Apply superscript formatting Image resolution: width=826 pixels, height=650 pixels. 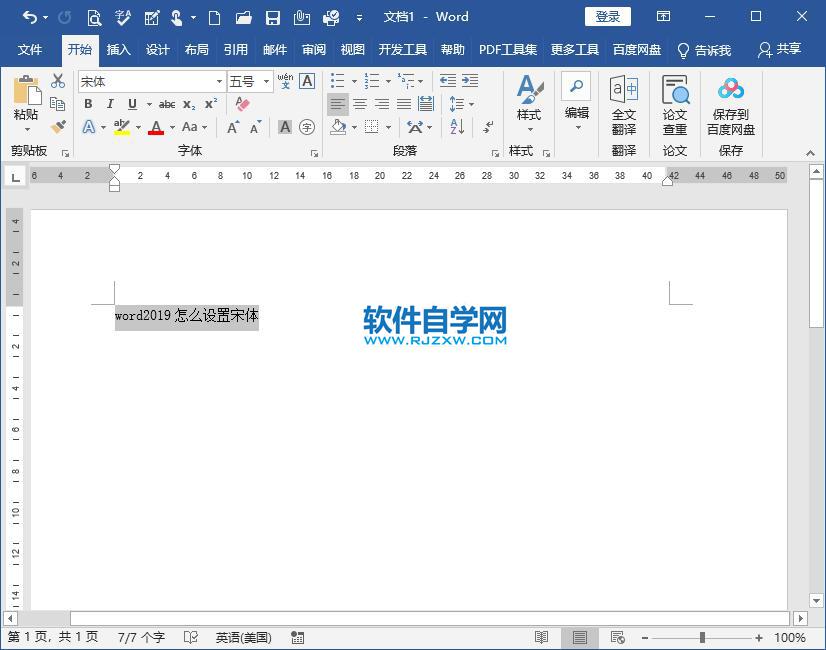coord(210,104)
